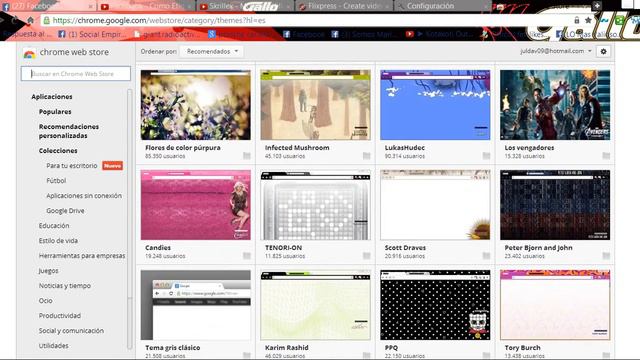Click the flag icon under Candies

247,256
